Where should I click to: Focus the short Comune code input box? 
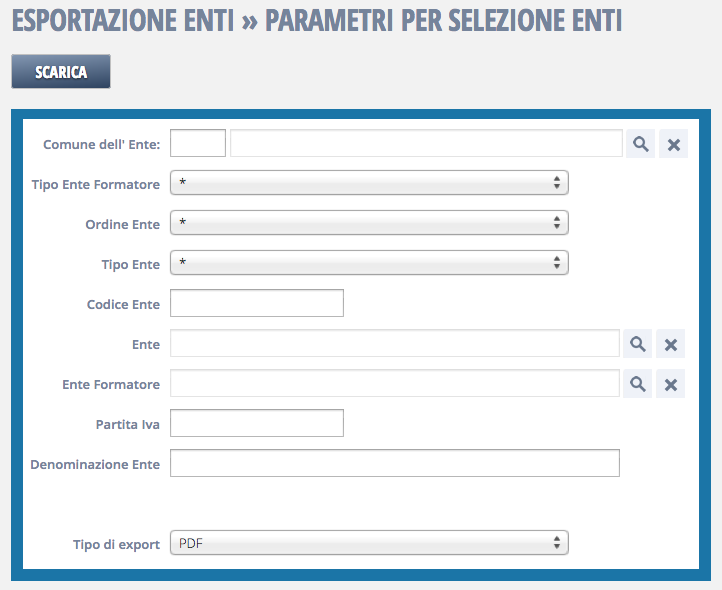pos(198,144)
